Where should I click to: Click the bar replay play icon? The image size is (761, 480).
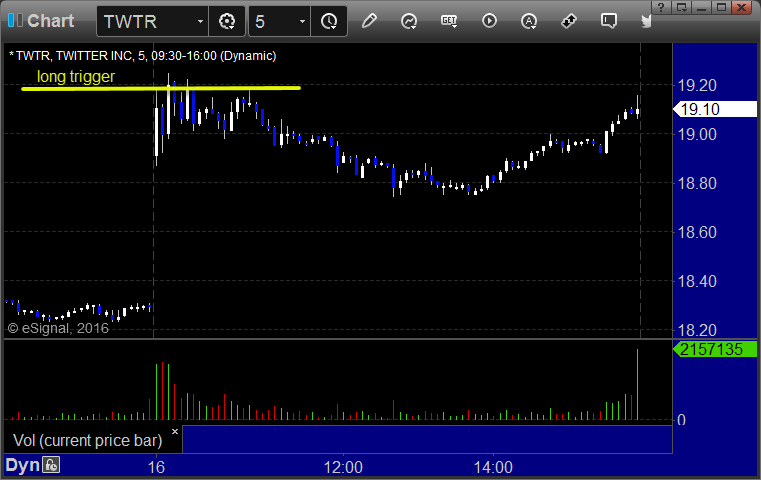[x=489, y=21]
